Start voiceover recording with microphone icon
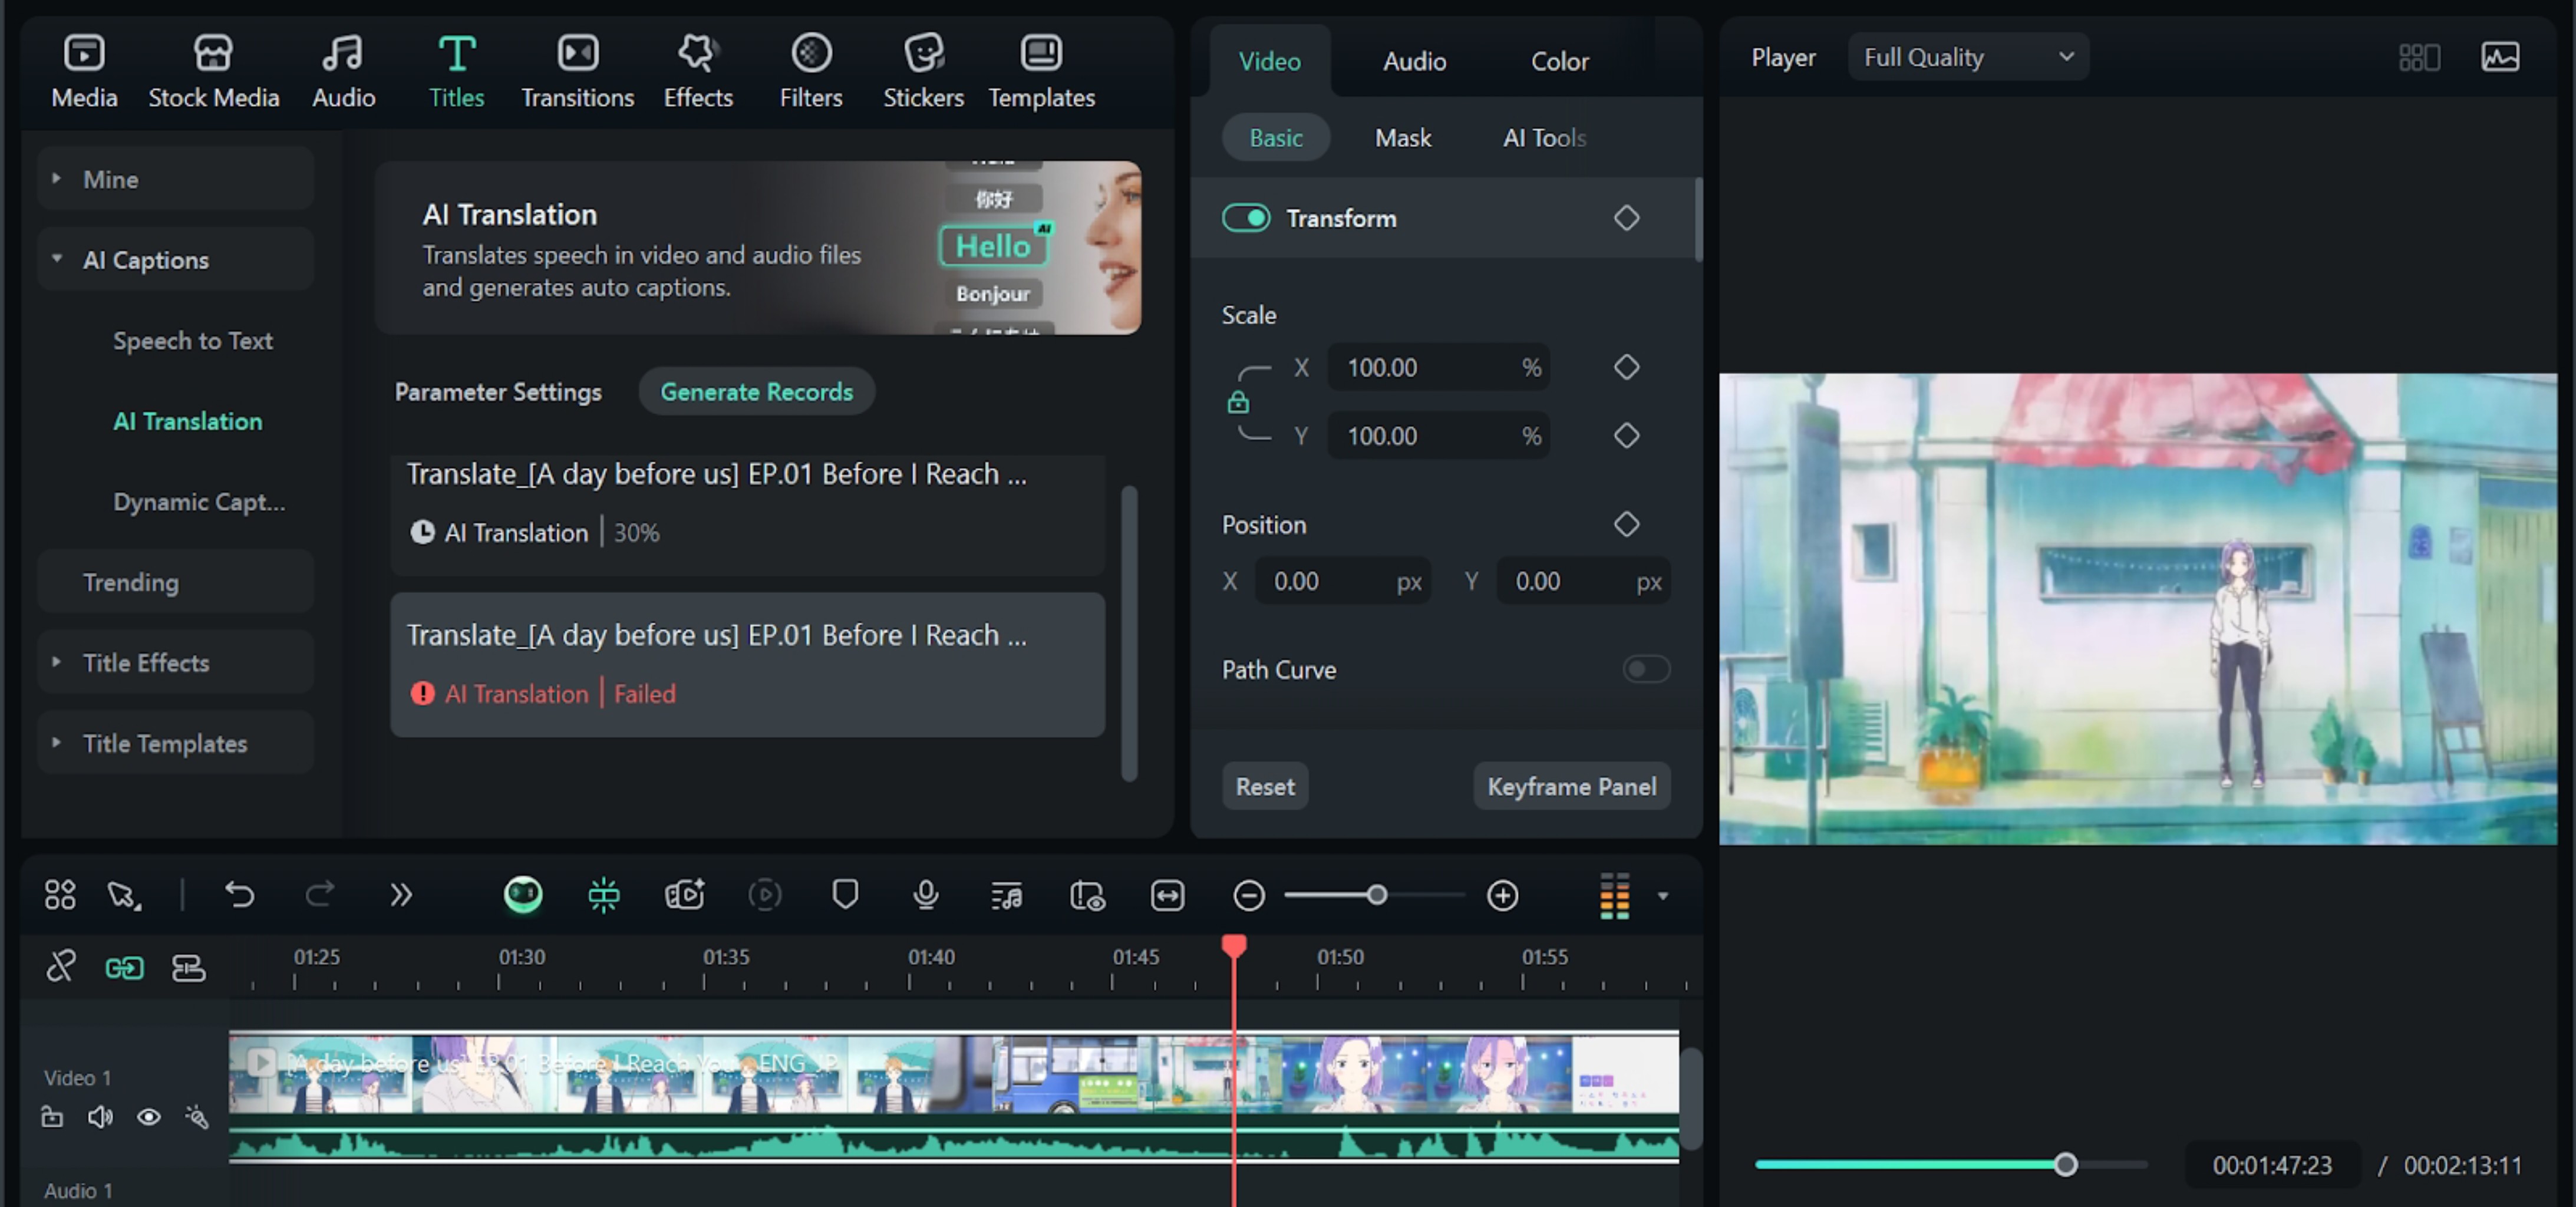This screenshot has width=2576, height=1207. tap(926, 894)
